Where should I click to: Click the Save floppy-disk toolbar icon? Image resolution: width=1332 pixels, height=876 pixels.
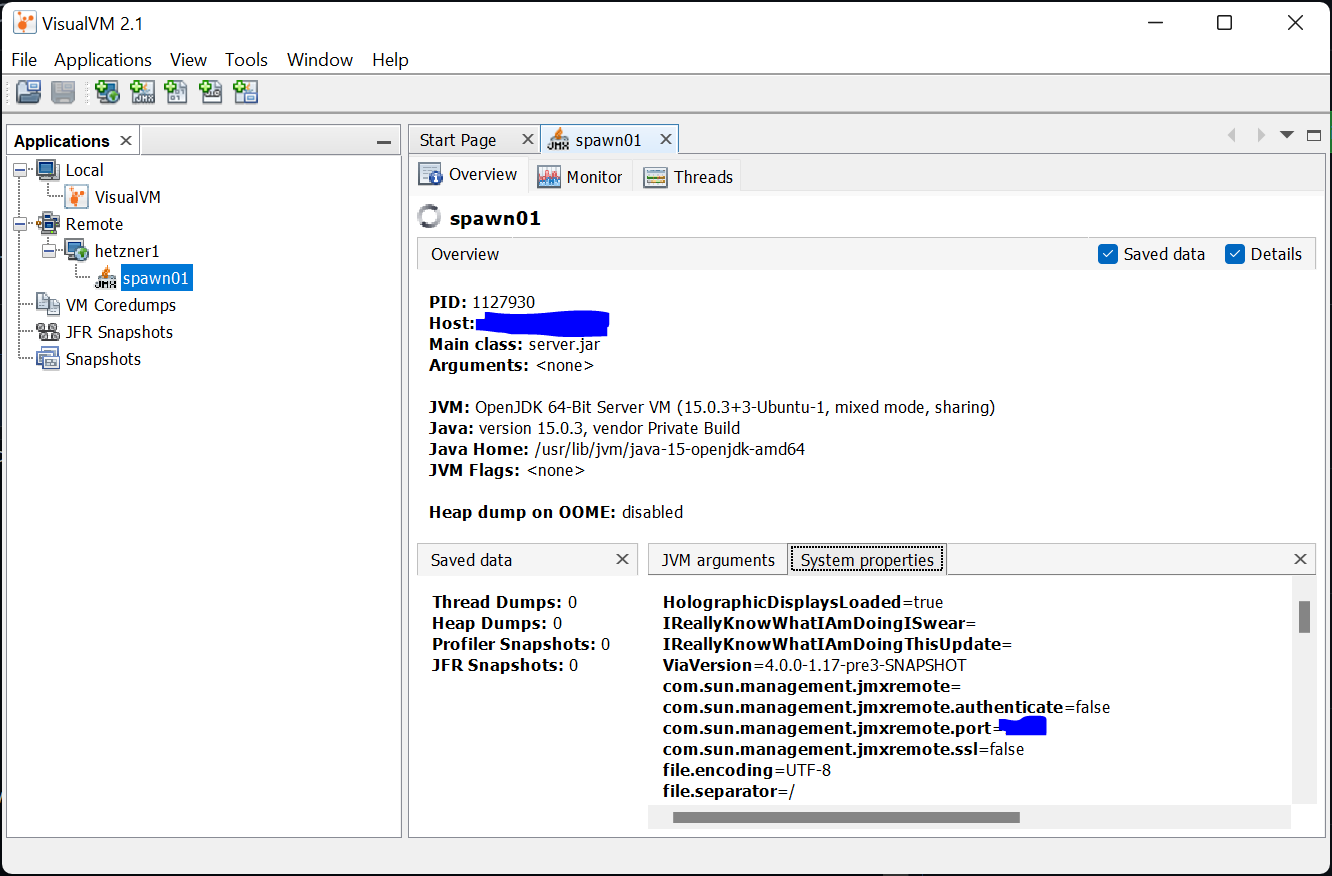coord(63,93)
